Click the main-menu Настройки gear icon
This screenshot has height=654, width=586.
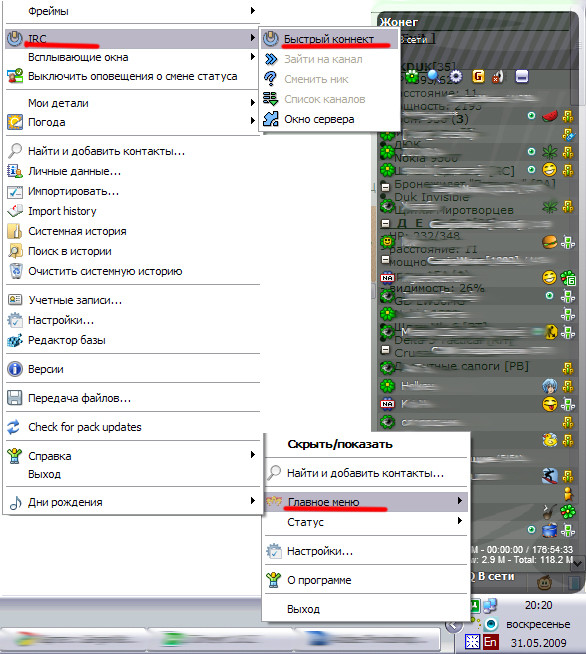(x=15, y=320)
